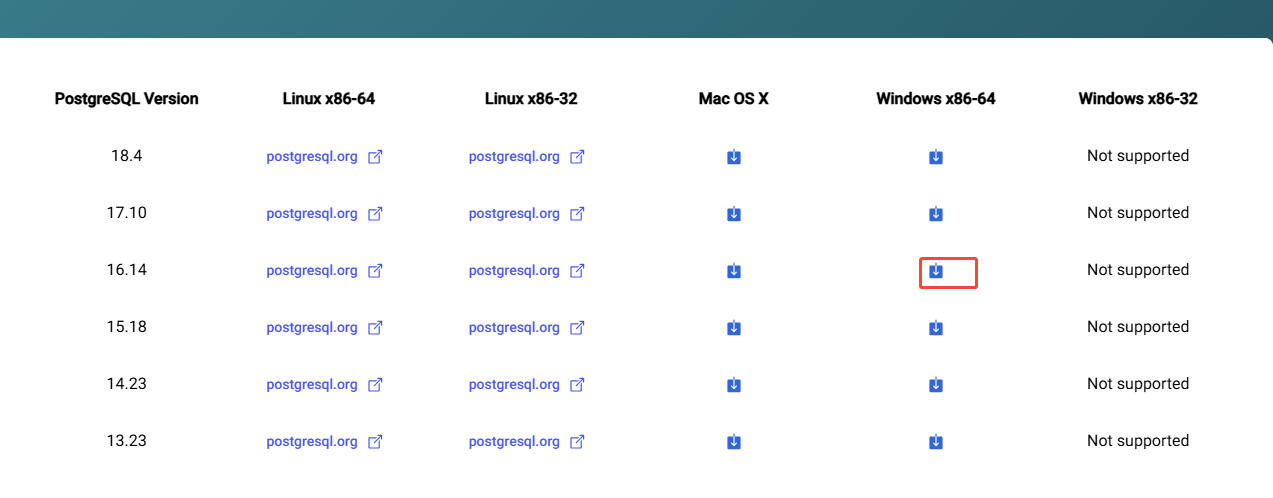Click external-link icon for 14.23 Linux x86-32

[x=577, y=385]
